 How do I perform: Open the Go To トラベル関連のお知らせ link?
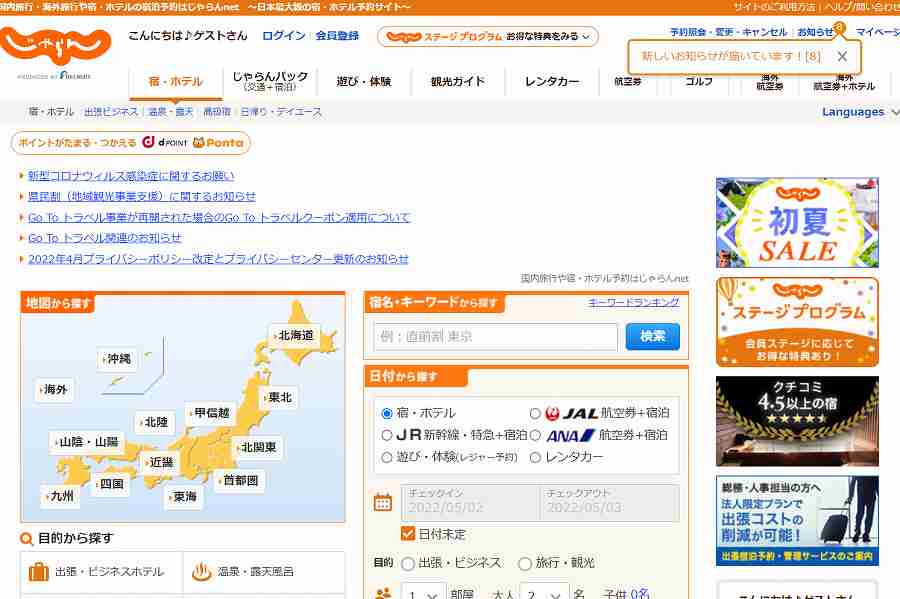[x=104, y=238]
